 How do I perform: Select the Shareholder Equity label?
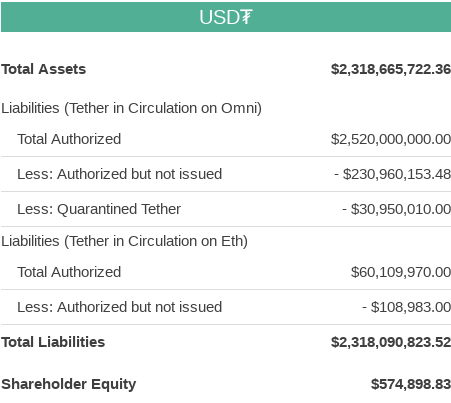point(69,384)
